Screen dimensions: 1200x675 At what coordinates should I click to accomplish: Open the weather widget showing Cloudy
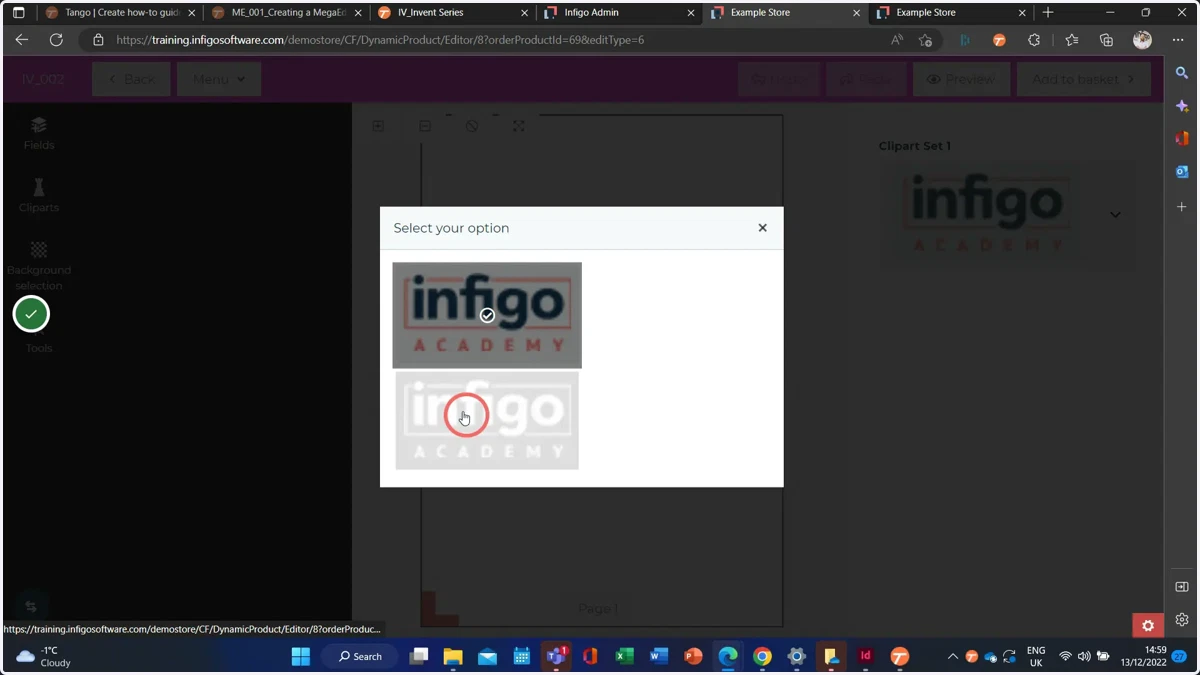45,656
